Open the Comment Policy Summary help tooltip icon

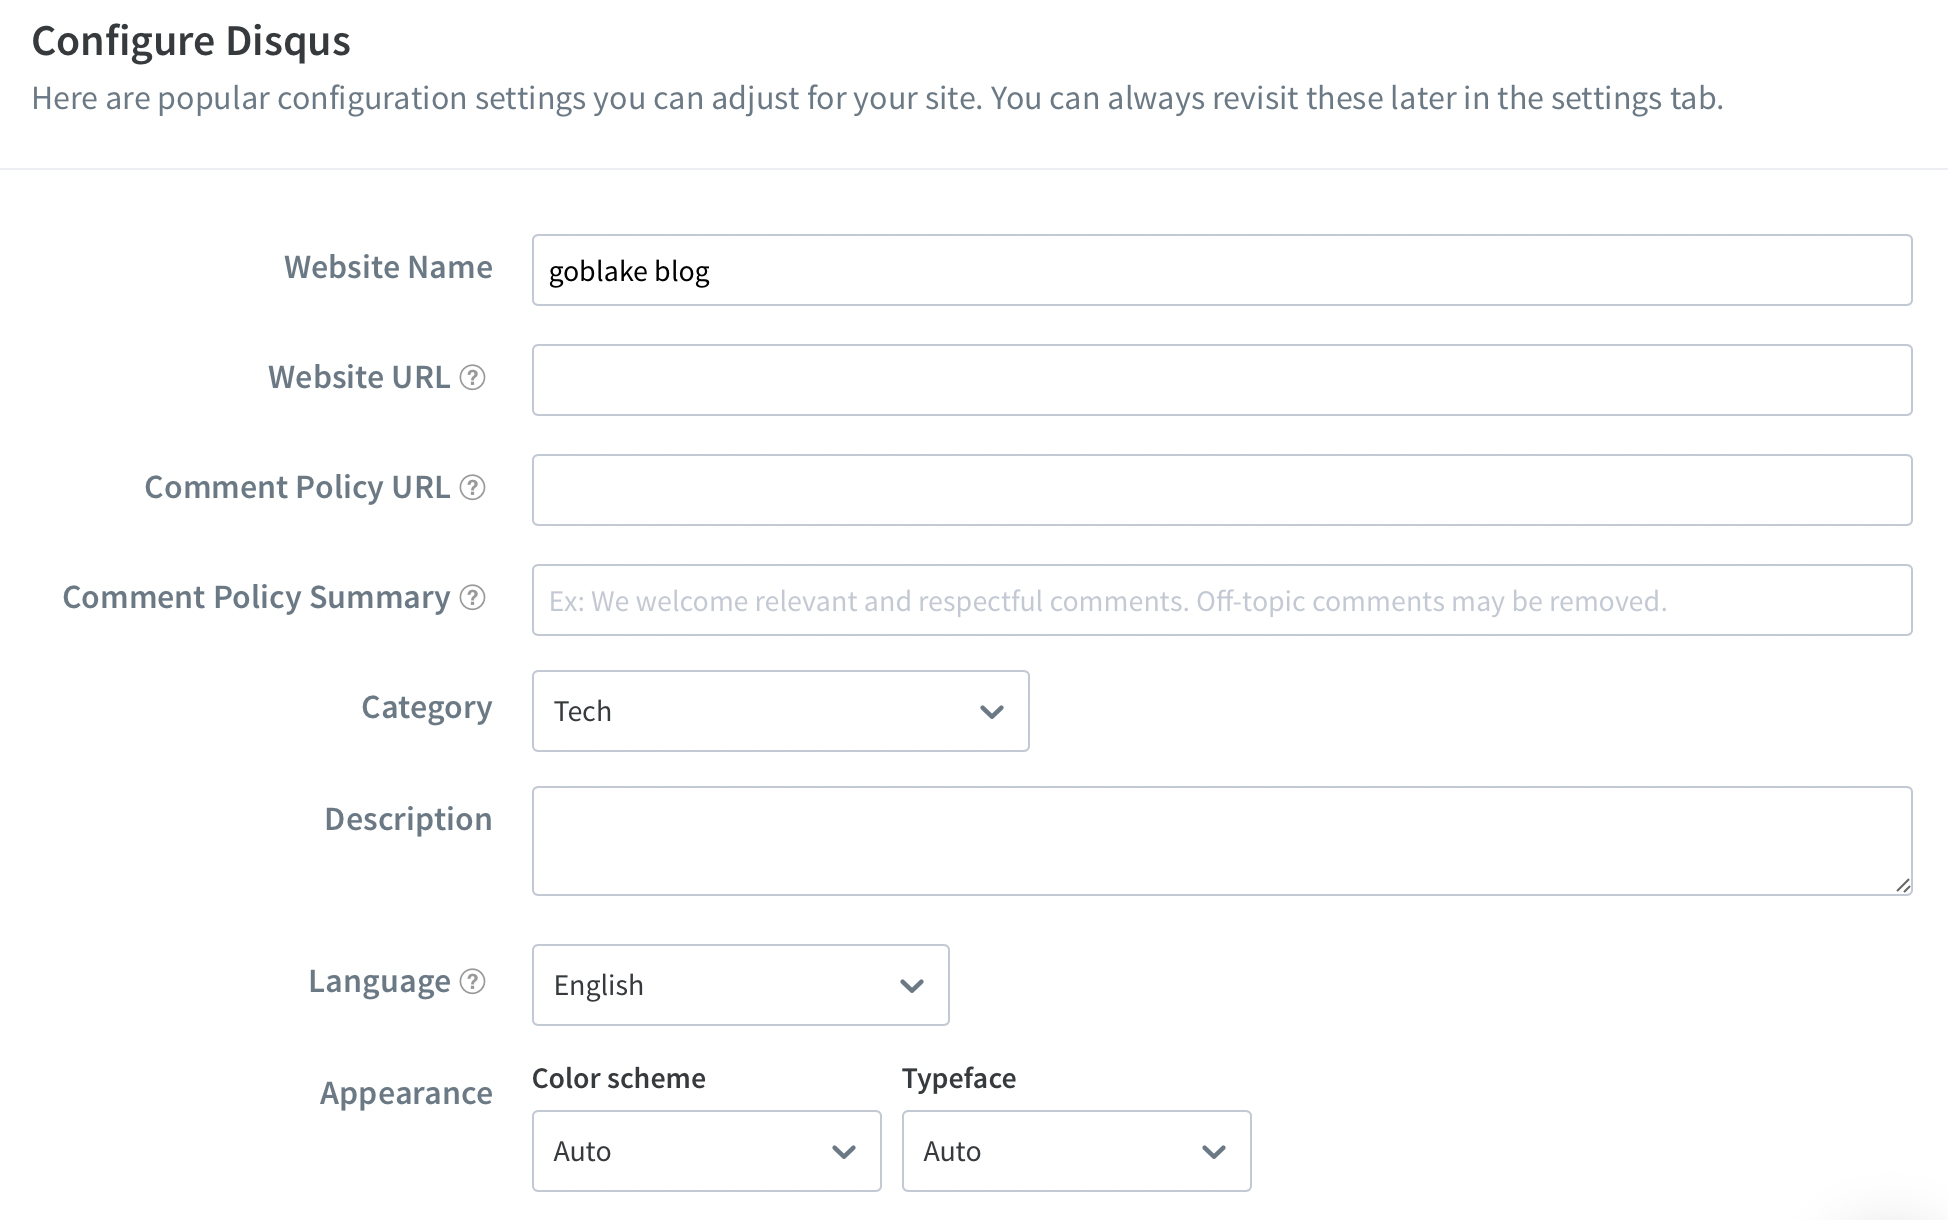(472, 598)
